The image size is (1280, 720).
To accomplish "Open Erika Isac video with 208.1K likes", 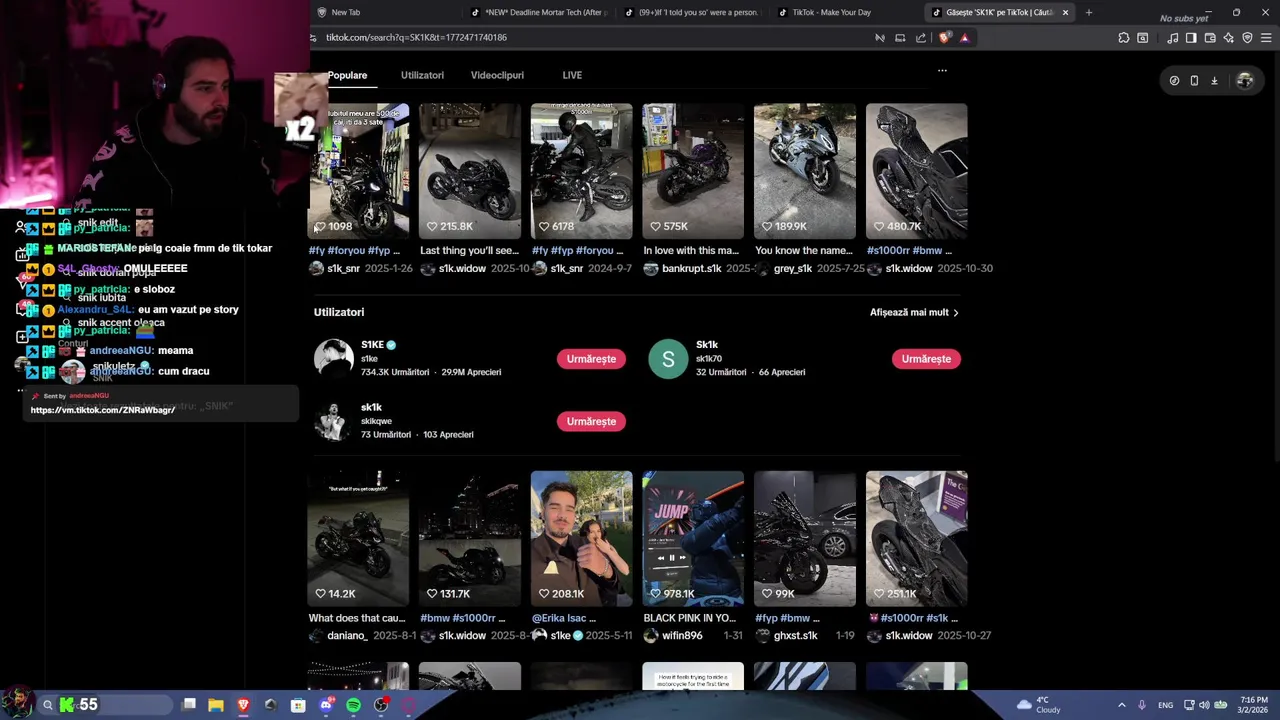I will (x=582, y=538).
